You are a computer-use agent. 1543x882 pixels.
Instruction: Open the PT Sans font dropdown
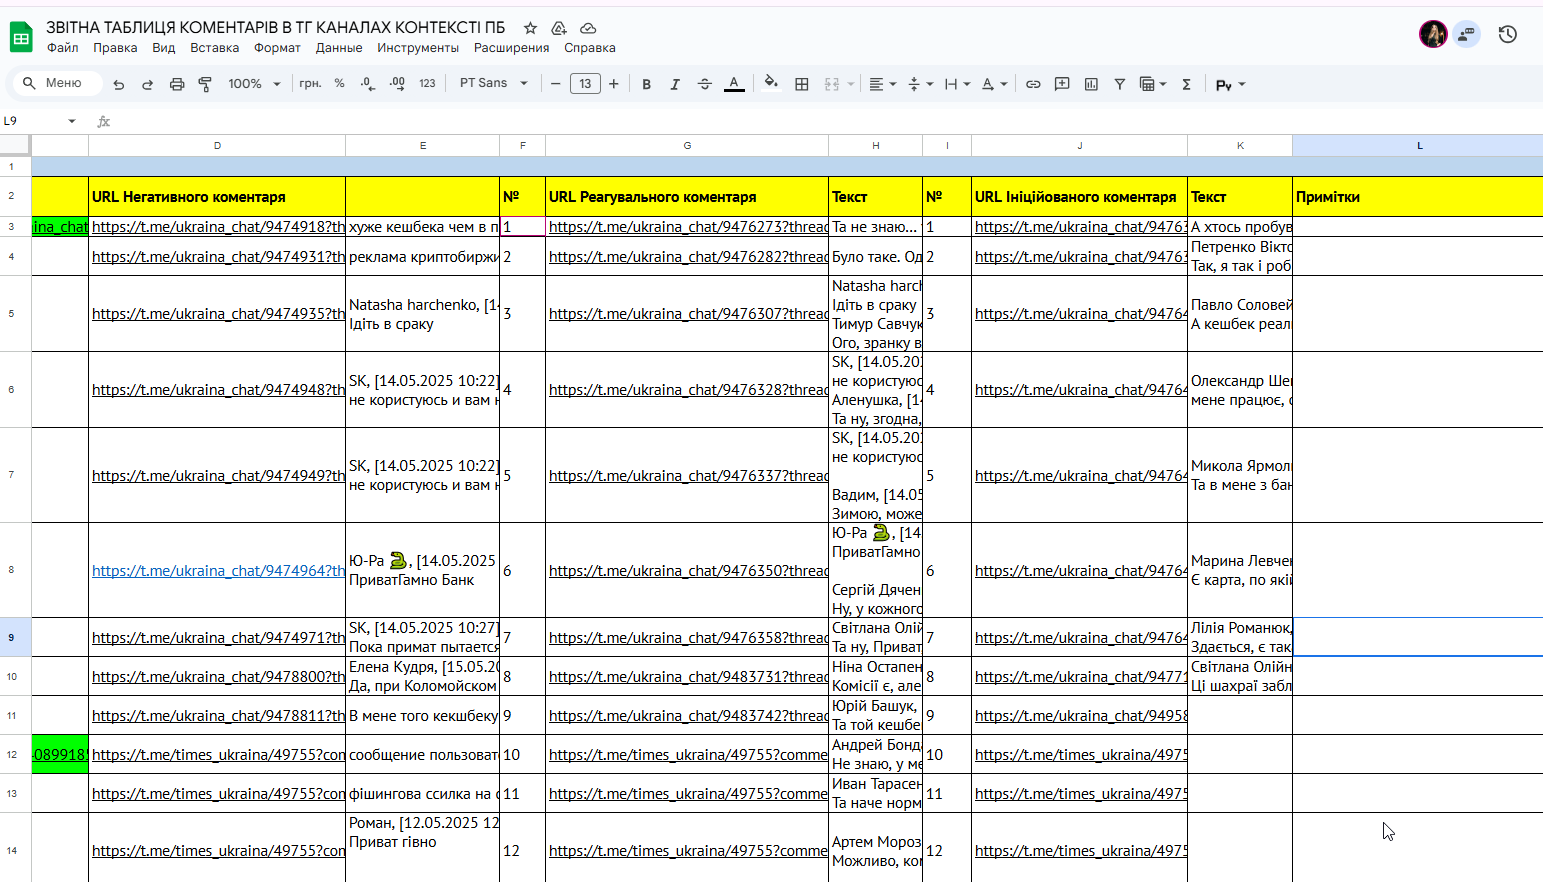coord(493,84)
